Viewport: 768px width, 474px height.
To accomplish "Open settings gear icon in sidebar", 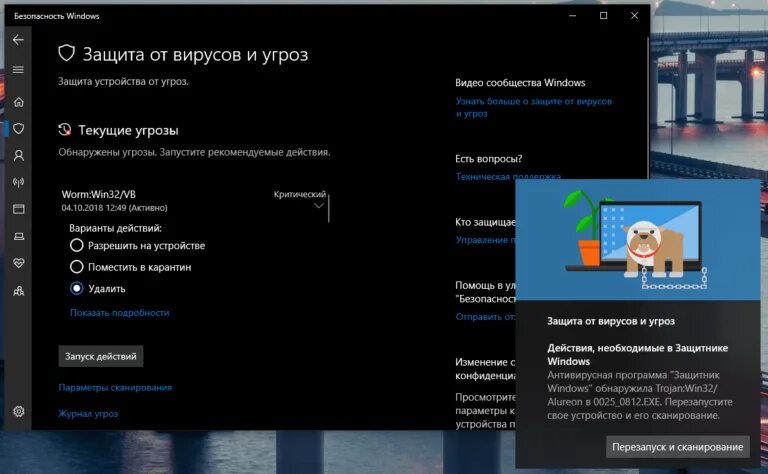I will point(19,411).
